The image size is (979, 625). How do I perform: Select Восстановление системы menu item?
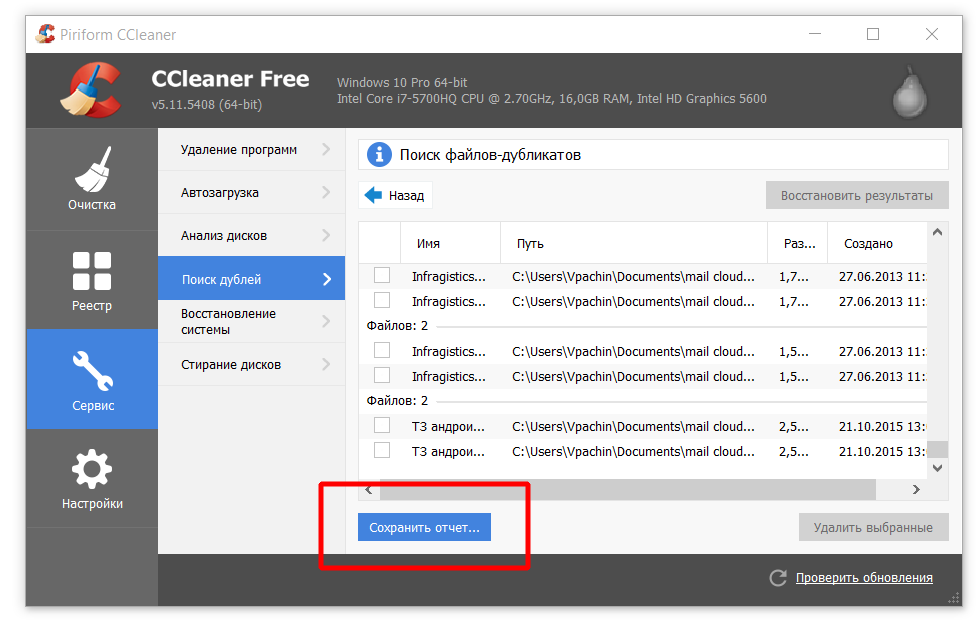tap(228, 321)
